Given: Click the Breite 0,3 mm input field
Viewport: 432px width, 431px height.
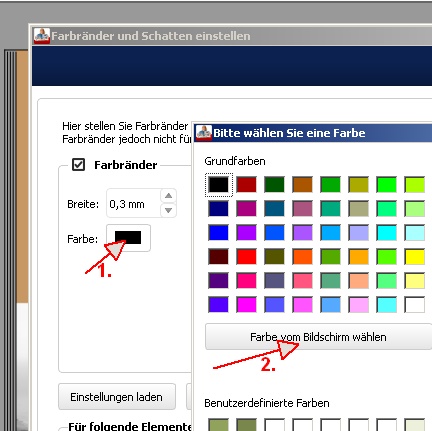Looking at the screenshot, I should point(133,203).
